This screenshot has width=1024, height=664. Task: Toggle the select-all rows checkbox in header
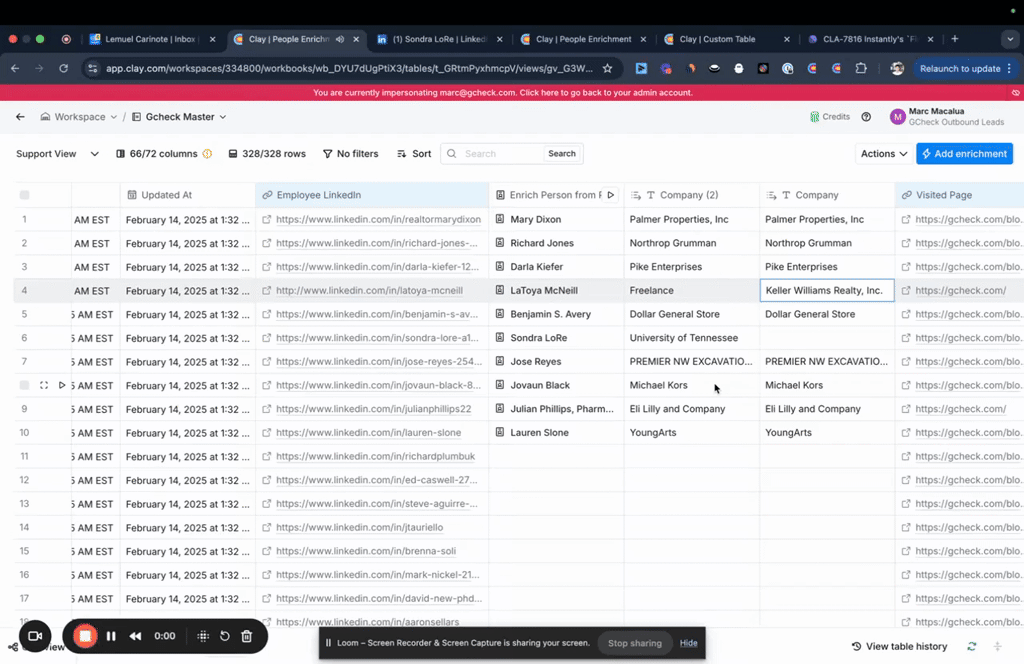25,195
